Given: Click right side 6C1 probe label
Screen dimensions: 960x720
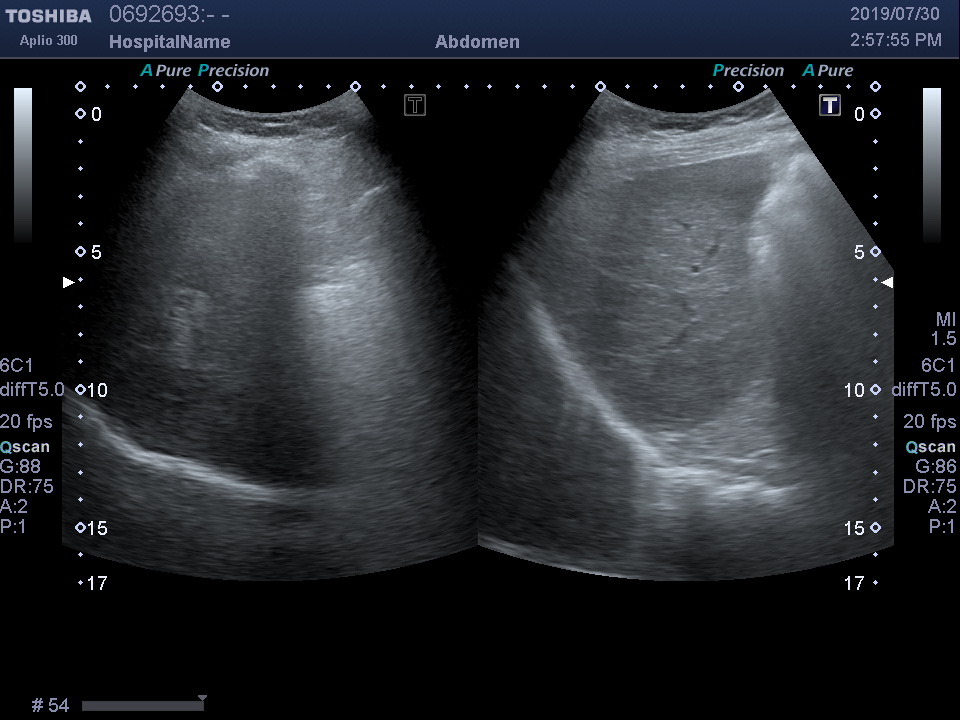Looking at the screenshot, I should pyautogui.click(x=938, y=366).
